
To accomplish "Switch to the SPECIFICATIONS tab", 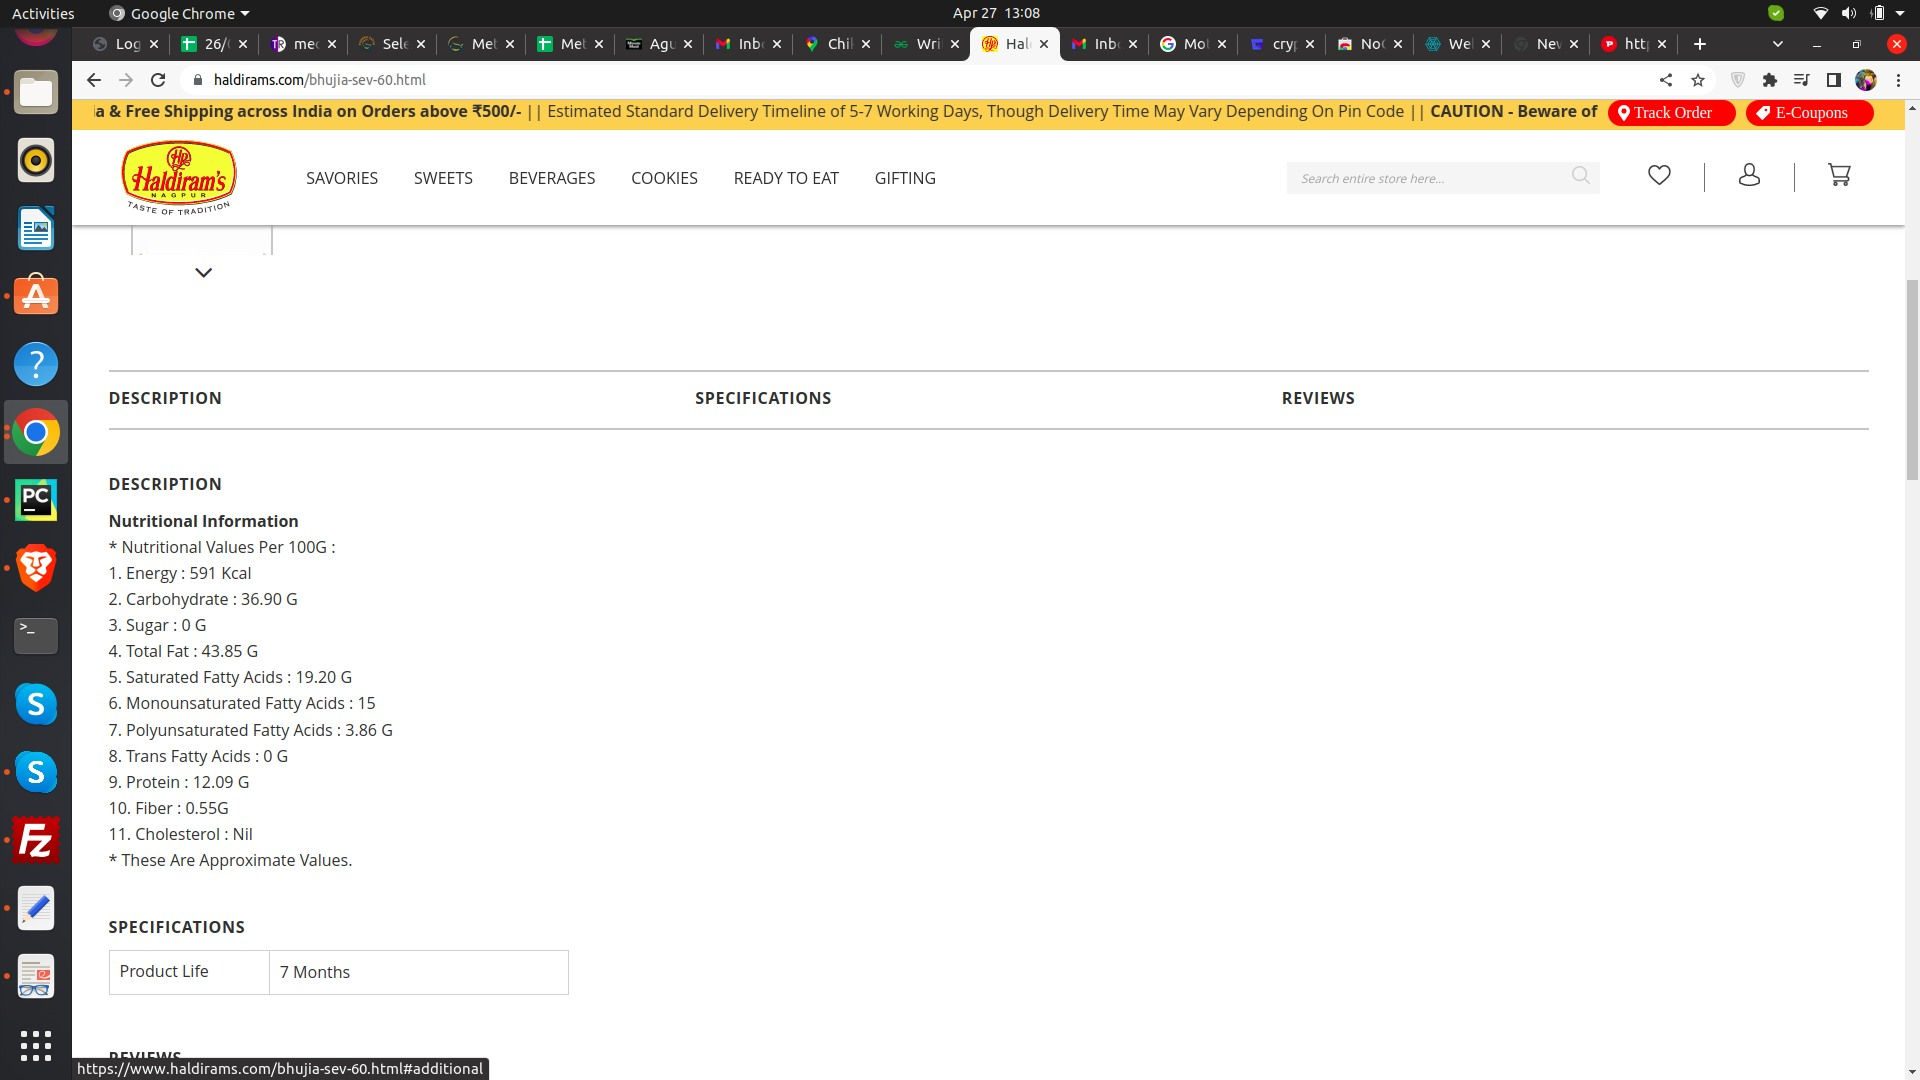I will 763,398.
